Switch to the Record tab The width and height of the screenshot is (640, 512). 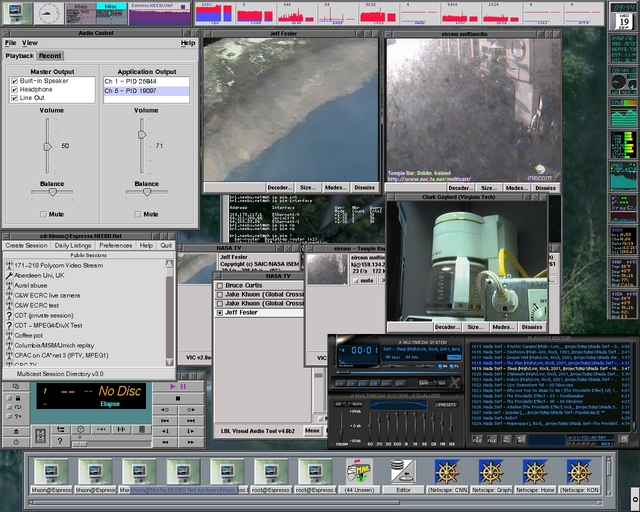pyautogui.click(x=50, y=56)
